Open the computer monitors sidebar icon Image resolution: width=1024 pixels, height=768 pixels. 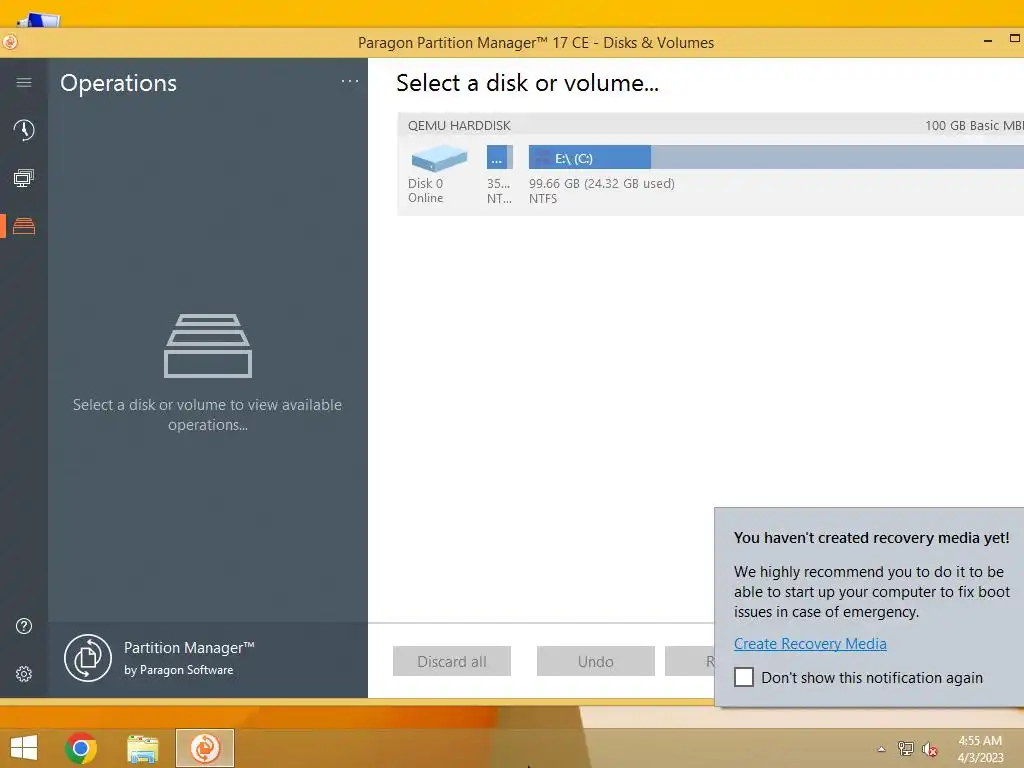[x=24, y=178]
